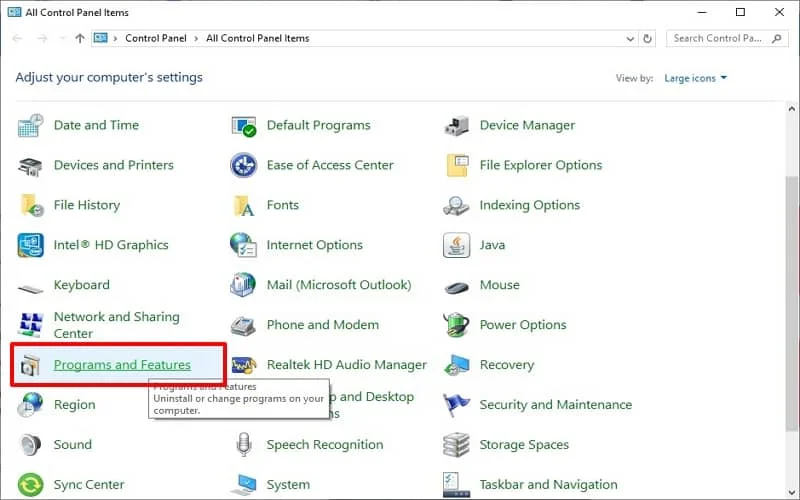Go up one folder level

80,38
